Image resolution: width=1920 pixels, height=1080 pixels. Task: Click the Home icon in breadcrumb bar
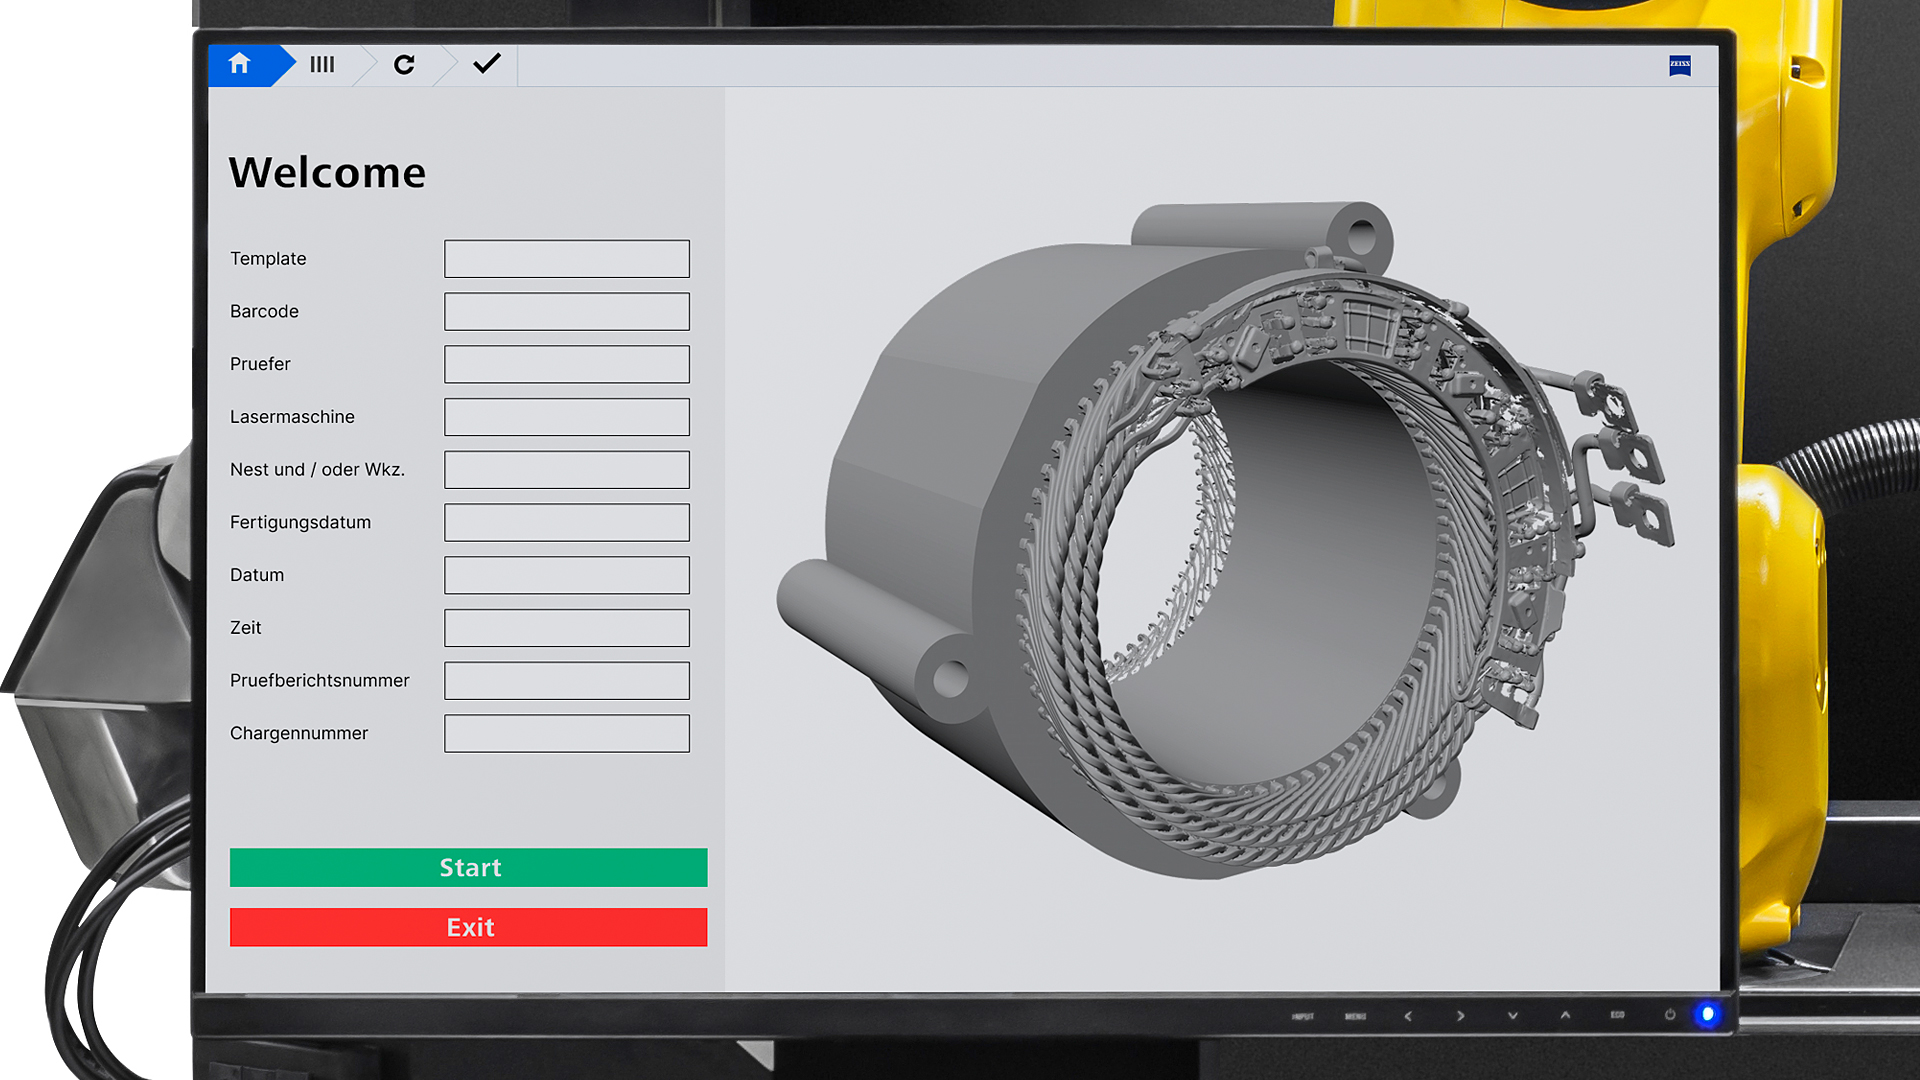[x=239, y=65]
